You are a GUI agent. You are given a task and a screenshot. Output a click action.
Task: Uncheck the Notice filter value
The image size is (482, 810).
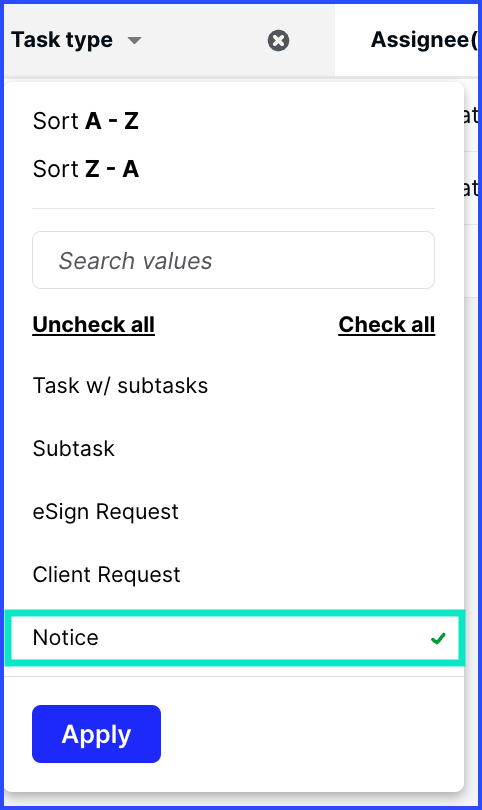click(235, 637)
